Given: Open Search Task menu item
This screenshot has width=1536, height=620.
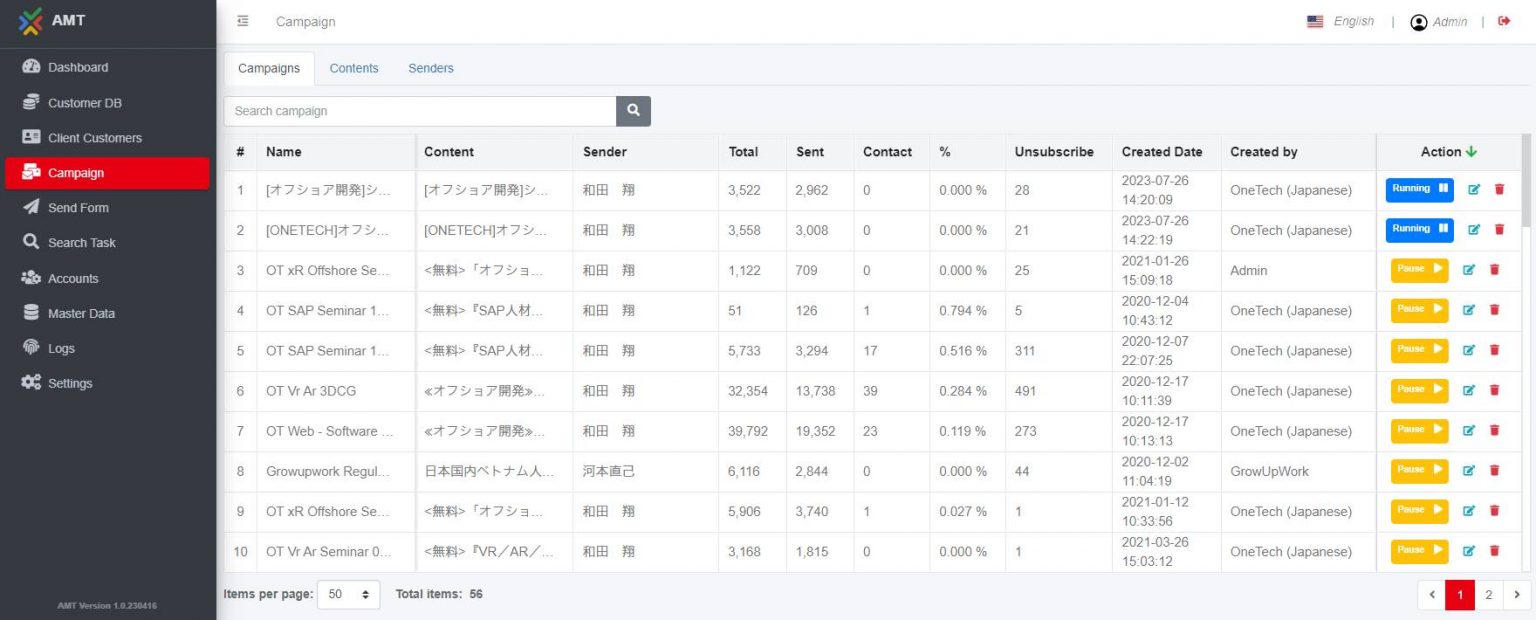Looking at the screenshot, I should point(108,243).
